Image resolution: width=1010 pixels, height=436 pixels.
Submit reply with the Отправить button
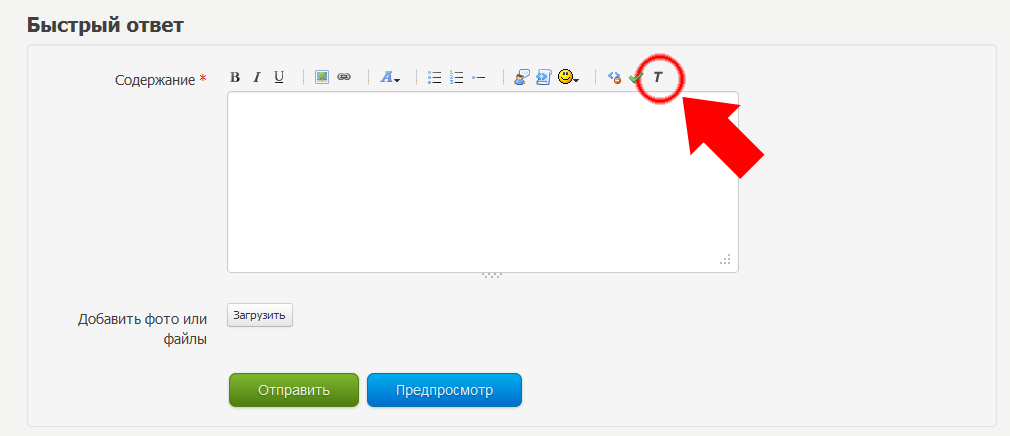coord(294,390)
